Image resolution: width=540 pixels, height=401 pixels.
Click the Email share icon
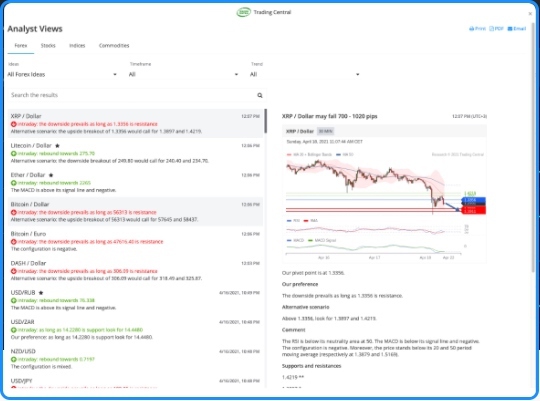(x=517, y=29)
